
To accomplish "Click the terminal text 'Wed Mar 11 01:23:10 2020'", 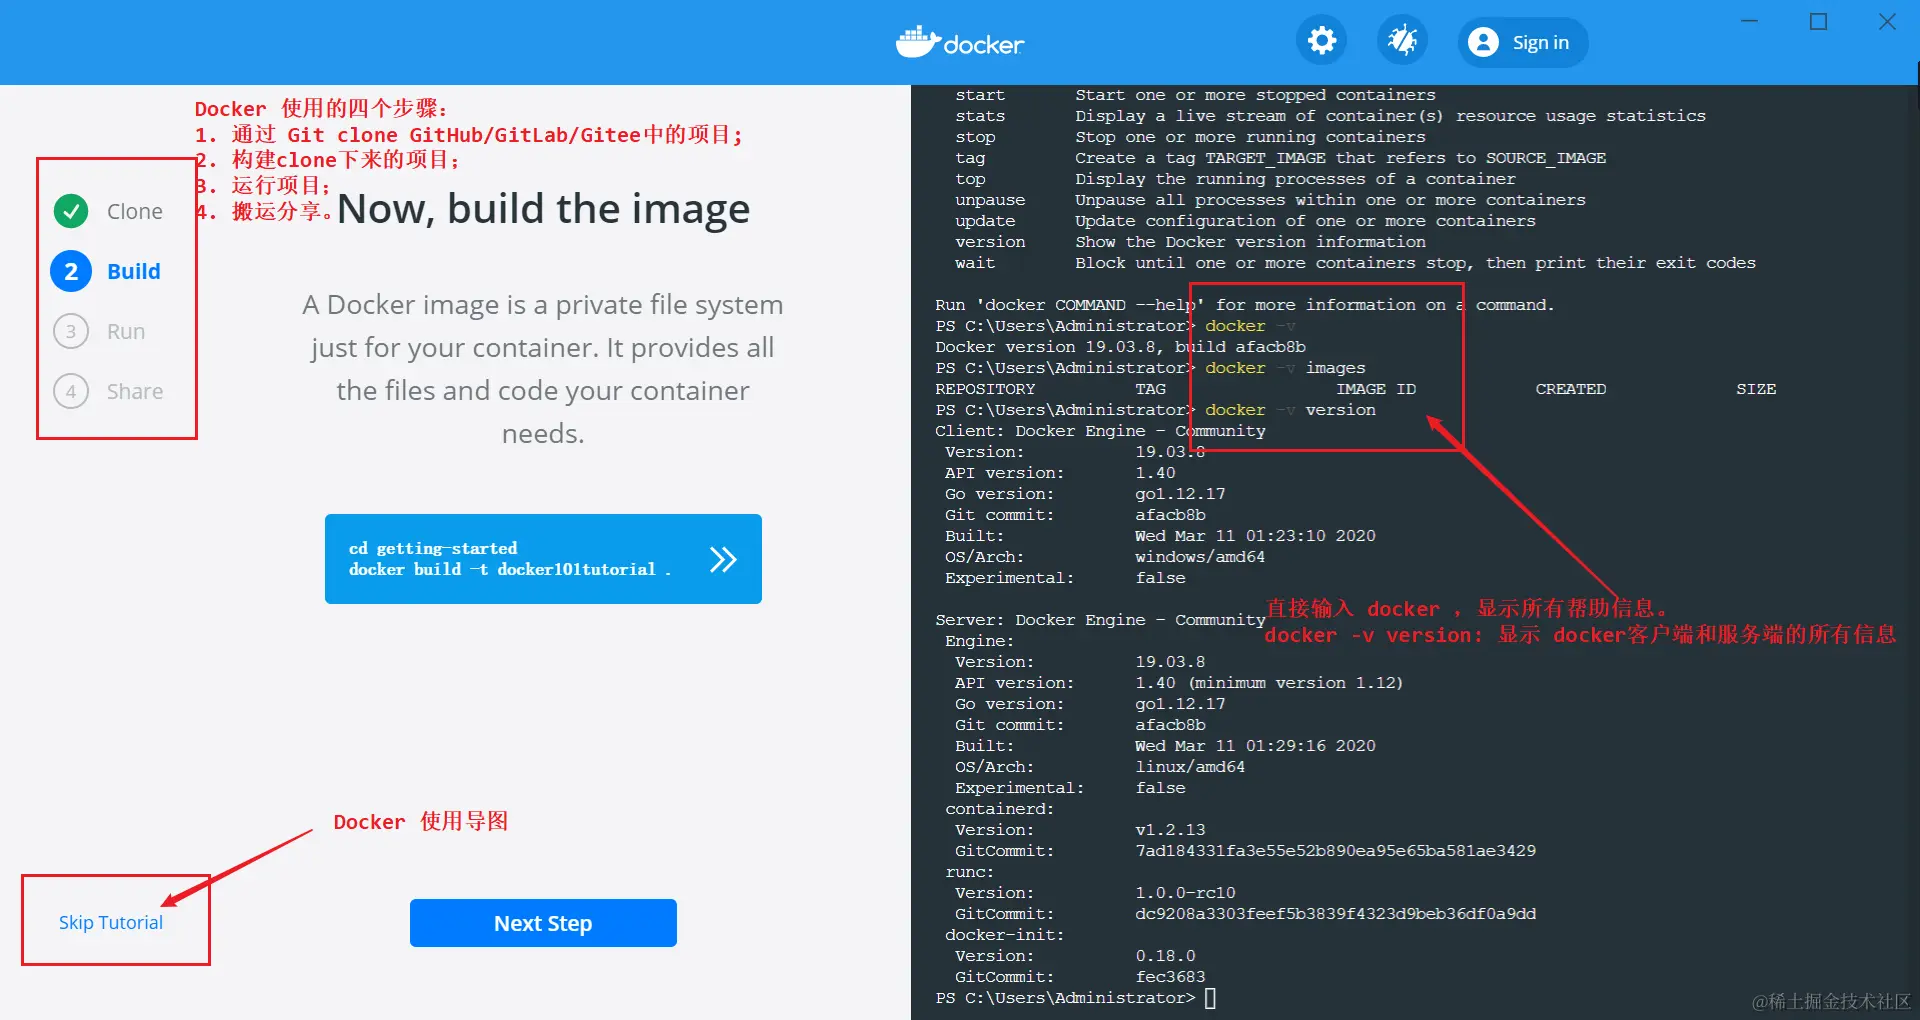I will click(1255, 536).
